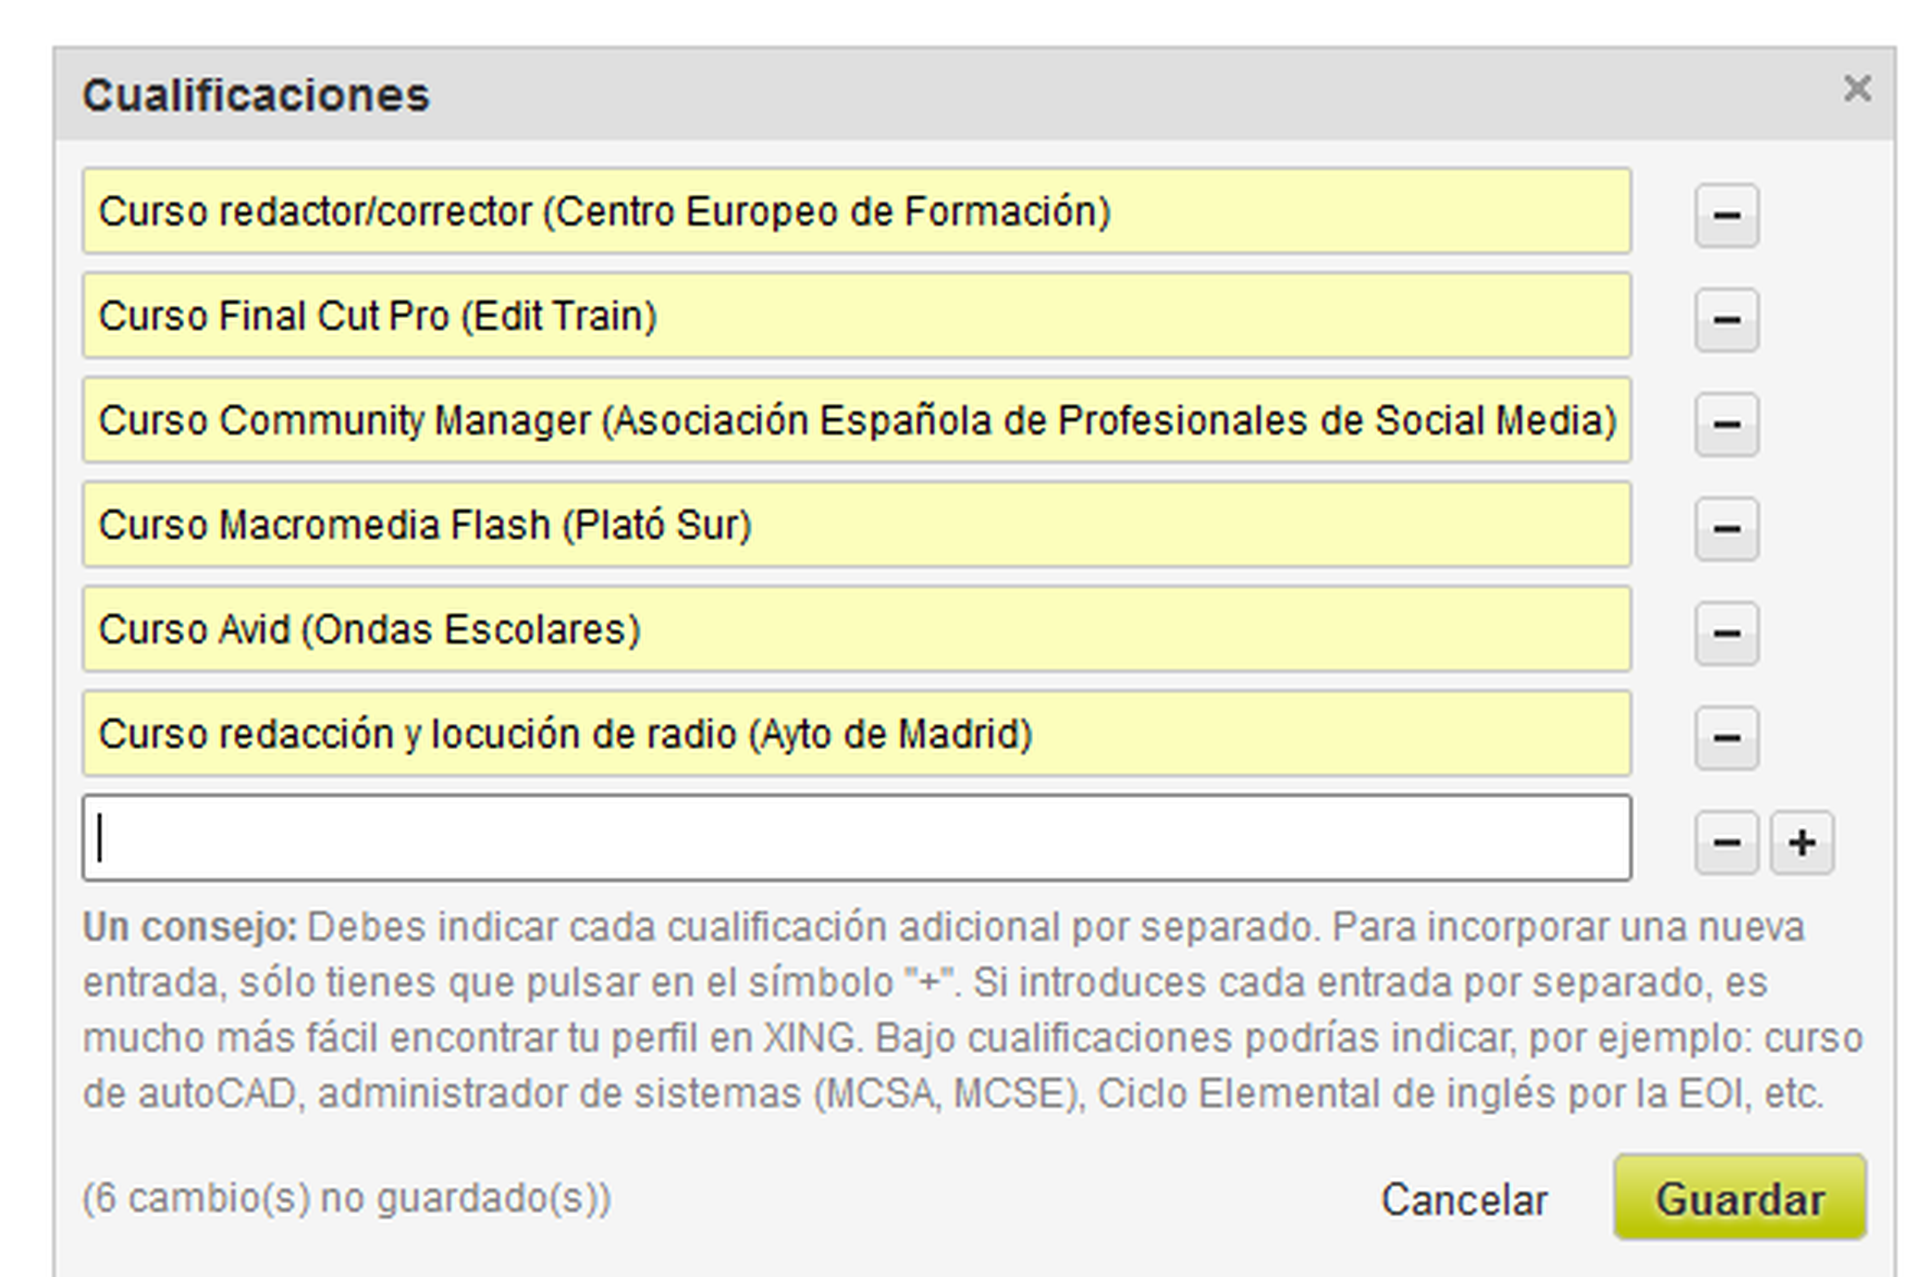Remove the "Curso Macromedia Flash" entry

(1727, 529)
